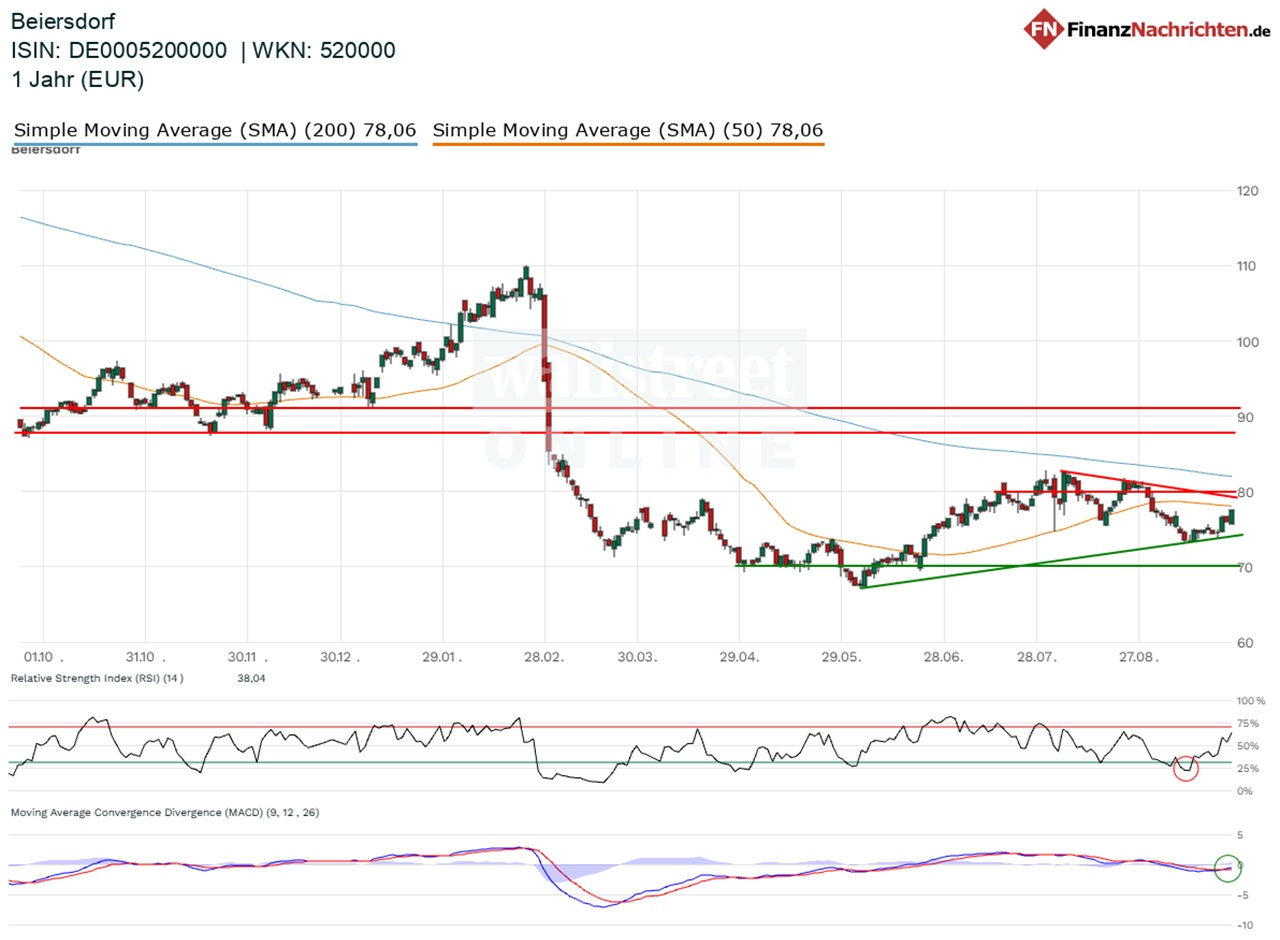The image size is (1280, 940).
Task: Click the 100 % RSI axis label
Action: 1251,701
